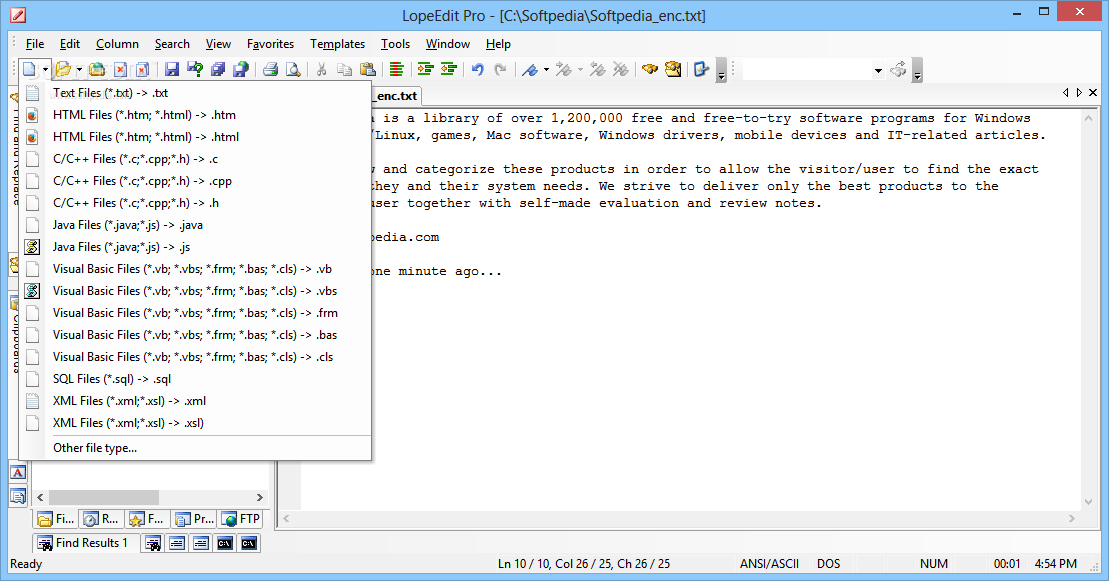Click the Find in Files icon
The width and height of the screenshot is (1109, 581).
tap(673, 69)
